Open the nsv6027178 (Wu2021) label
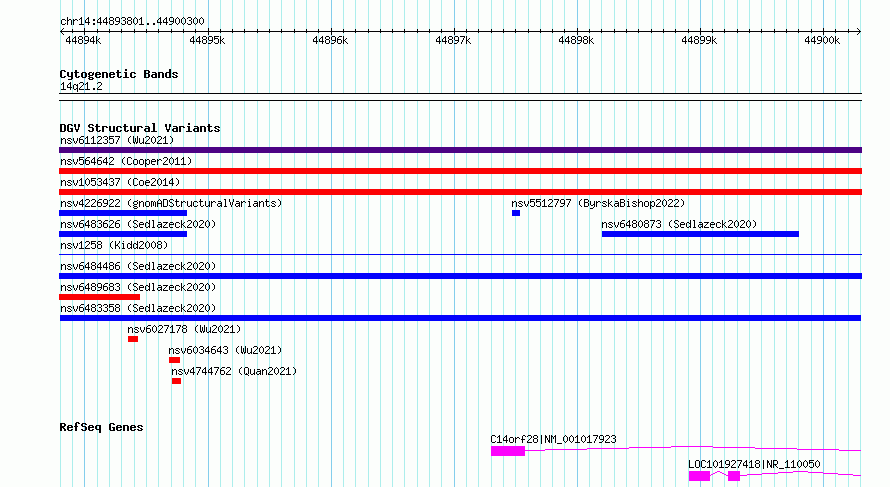Viewport: 890px width, 487px height. 184,329
